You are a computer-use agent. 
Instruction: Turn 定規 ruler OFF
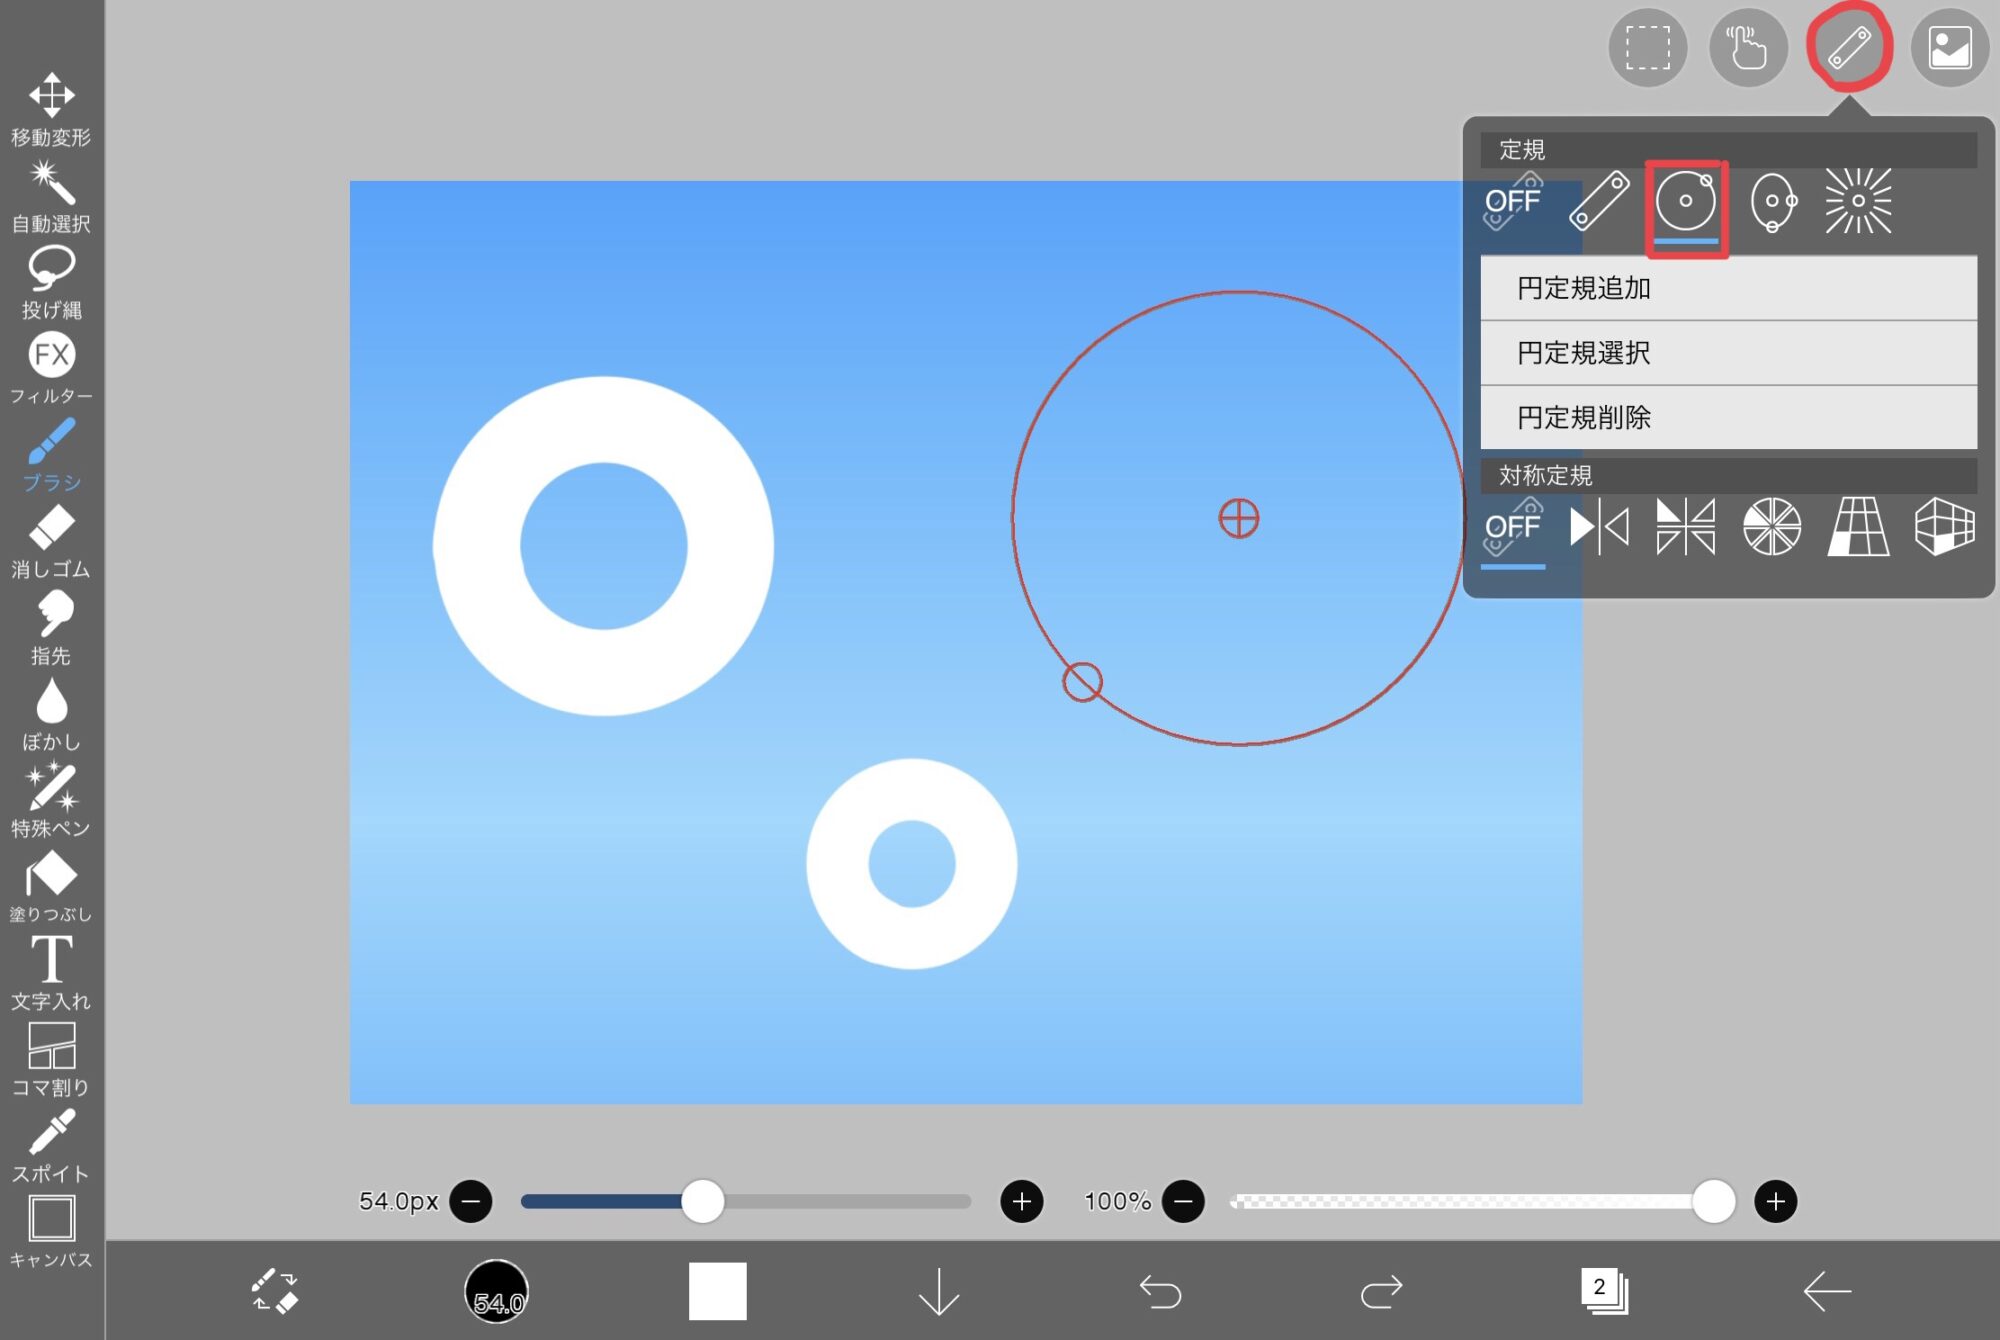click(x=1513, y=202)
